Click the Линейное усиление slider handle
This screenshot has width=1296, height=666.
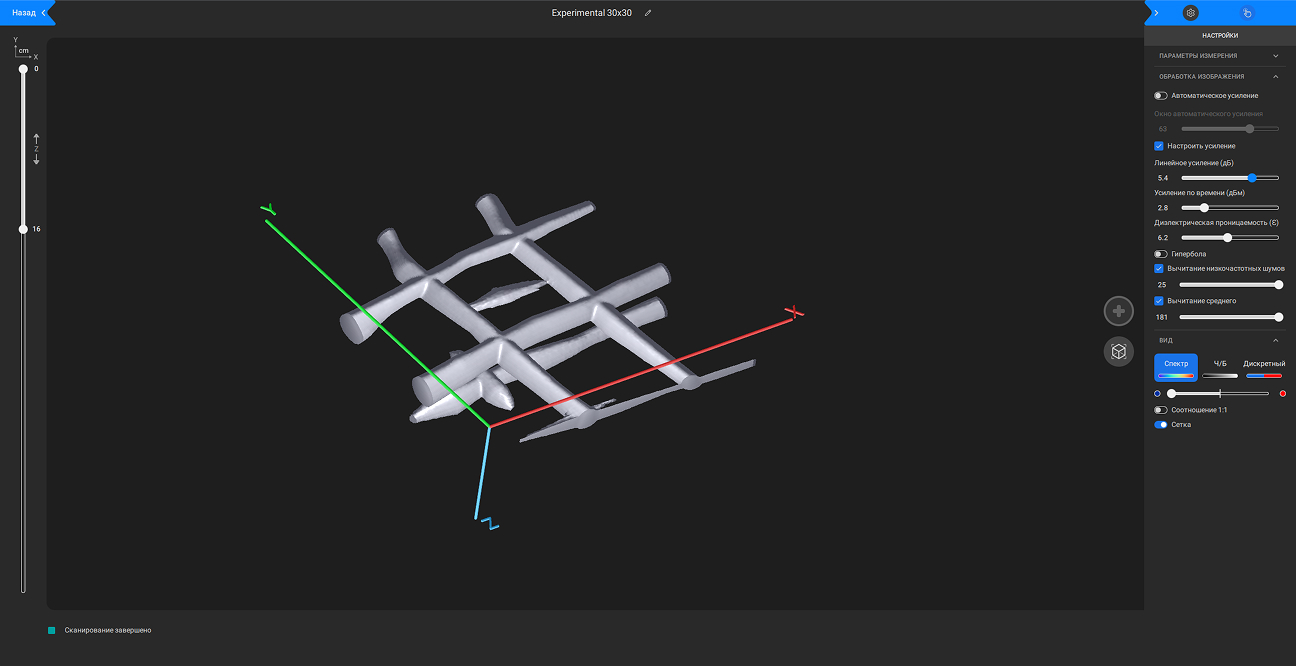coord(1252,177)
